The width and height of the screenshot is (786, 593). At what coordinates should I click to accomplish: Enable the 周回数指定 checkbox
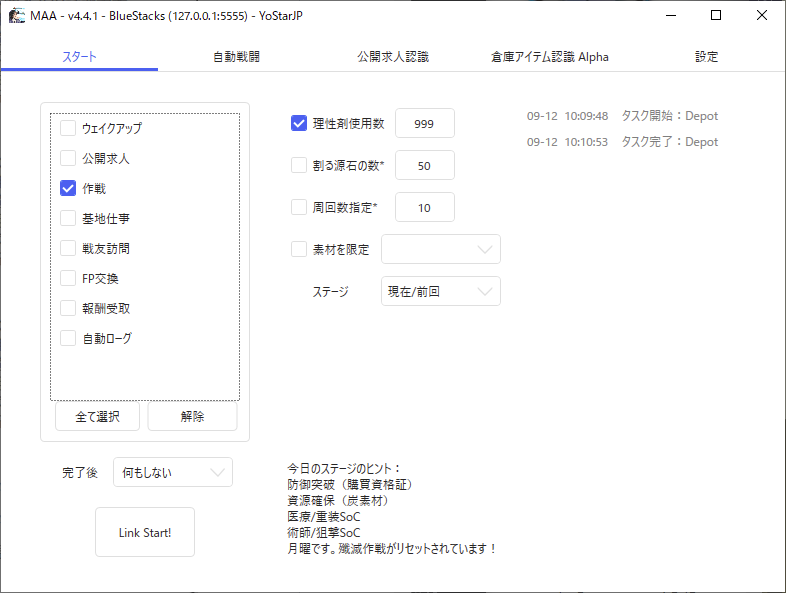(299, 207)
